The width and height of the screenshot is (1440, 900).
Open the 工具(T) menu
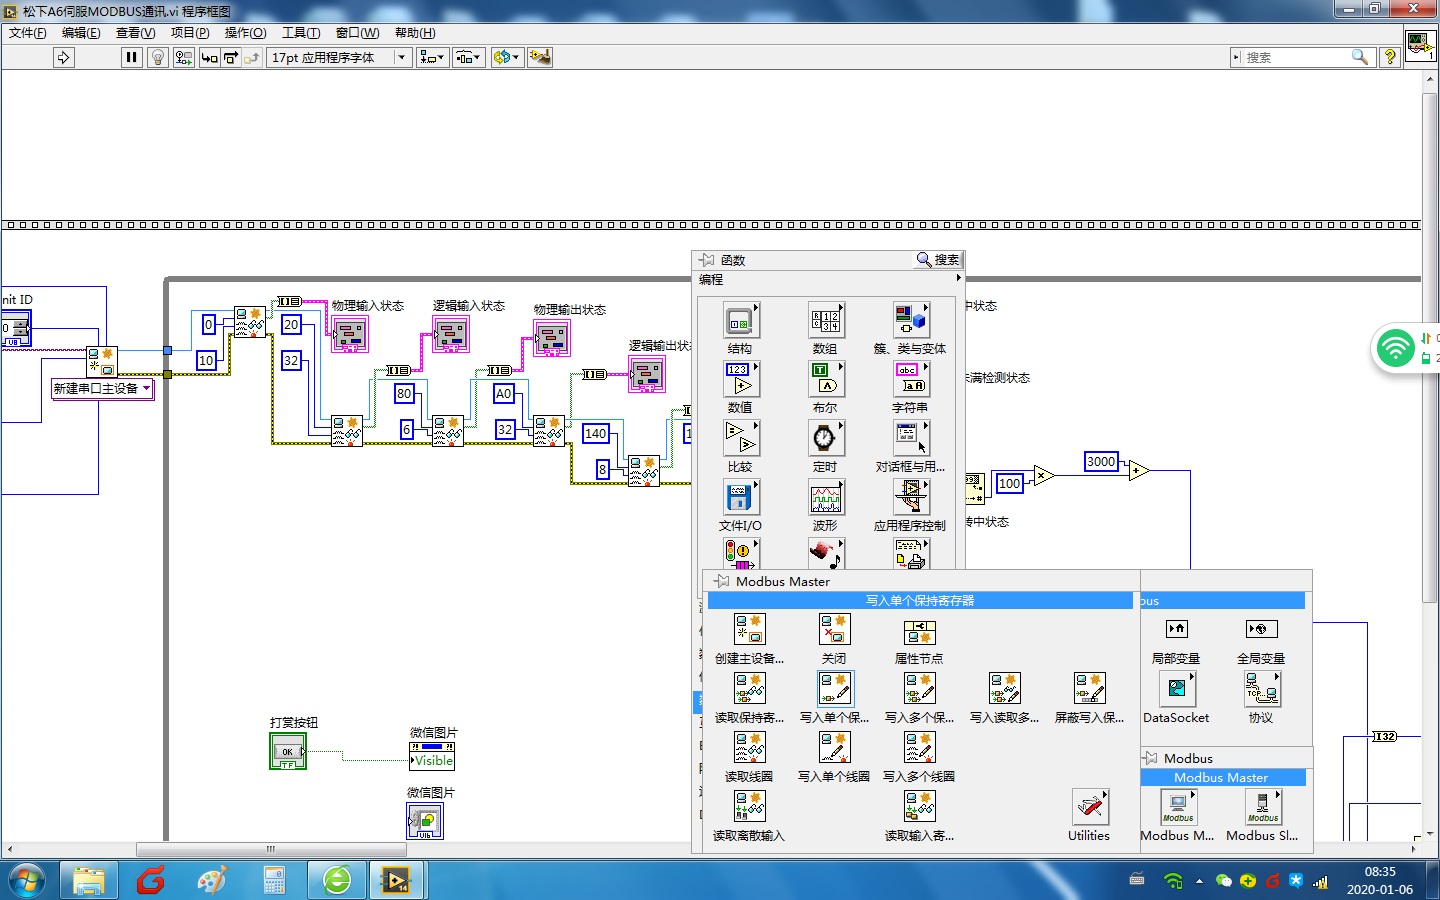pyautogui.click(x=301, y=33)
